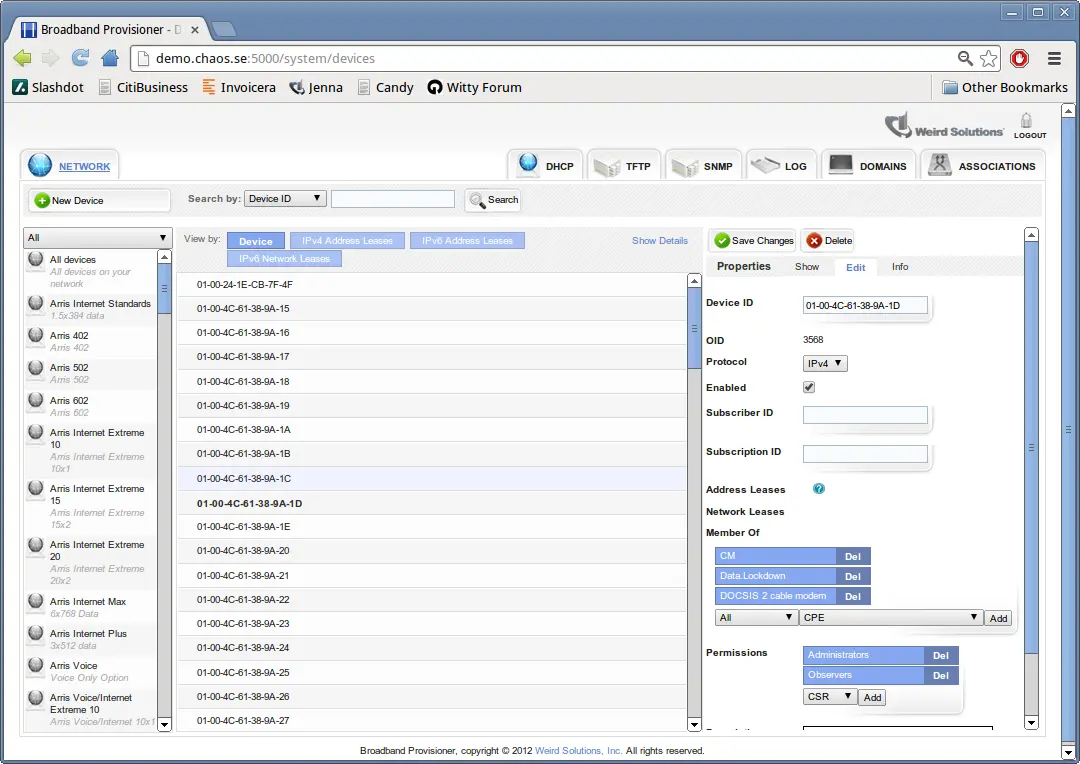Open the DOMAINS section icon

pyautogui.click(x=840, y=165)
